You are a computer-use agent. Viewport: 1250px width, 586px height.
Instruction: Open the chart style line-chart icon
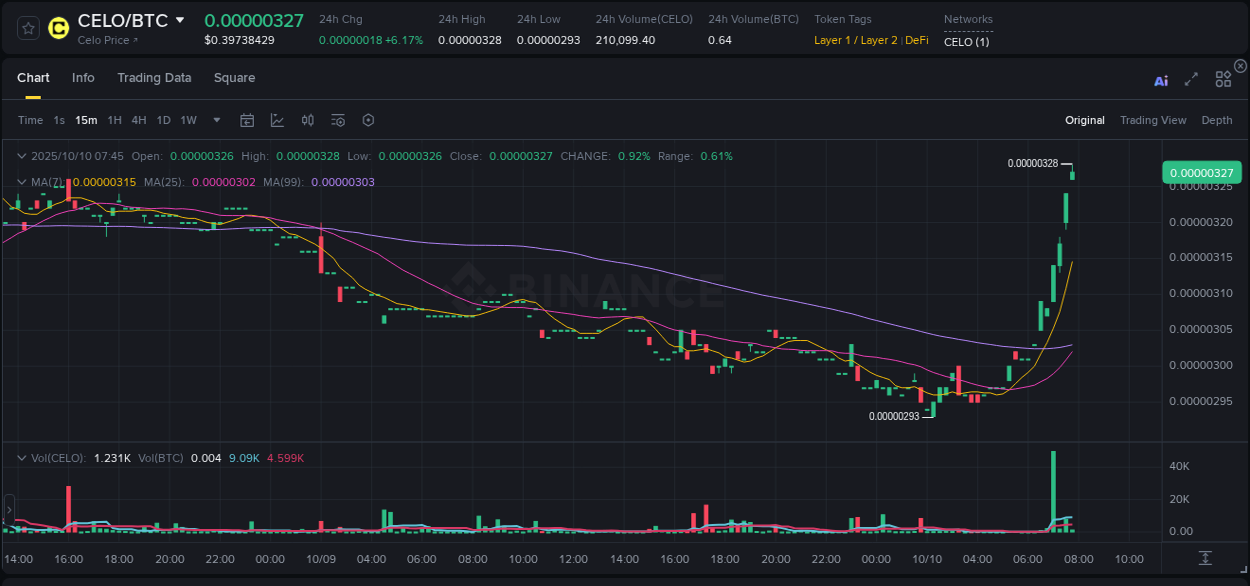pos(277,120)
